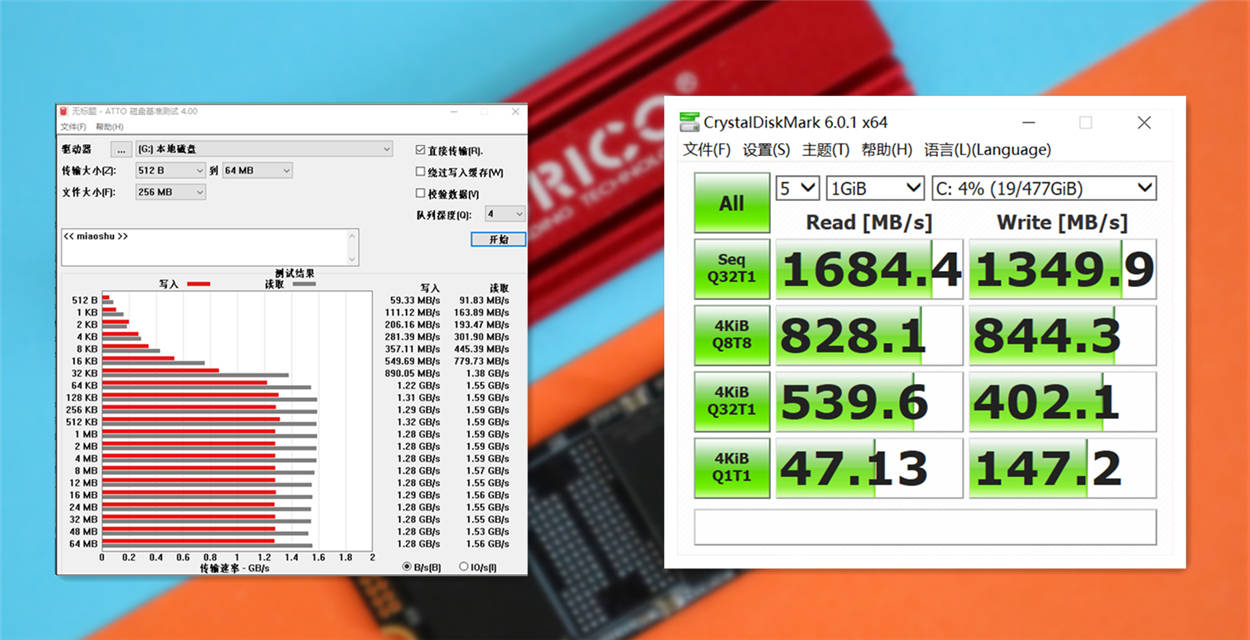Click the ATTO title bar app icon
This screenshot has height=640, width=1250.
click(64, 112)
